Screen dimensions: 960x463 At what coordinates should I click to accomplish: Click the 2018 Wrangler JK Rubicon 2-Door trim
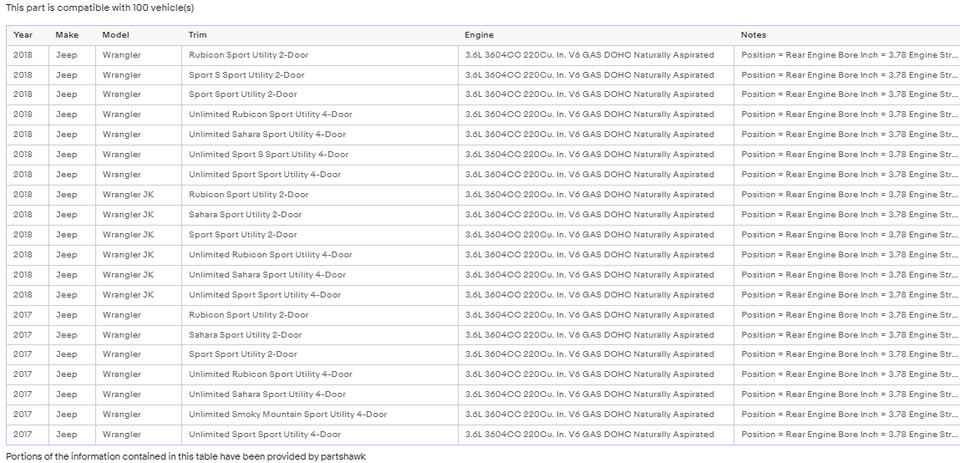[x=248, y=195]
